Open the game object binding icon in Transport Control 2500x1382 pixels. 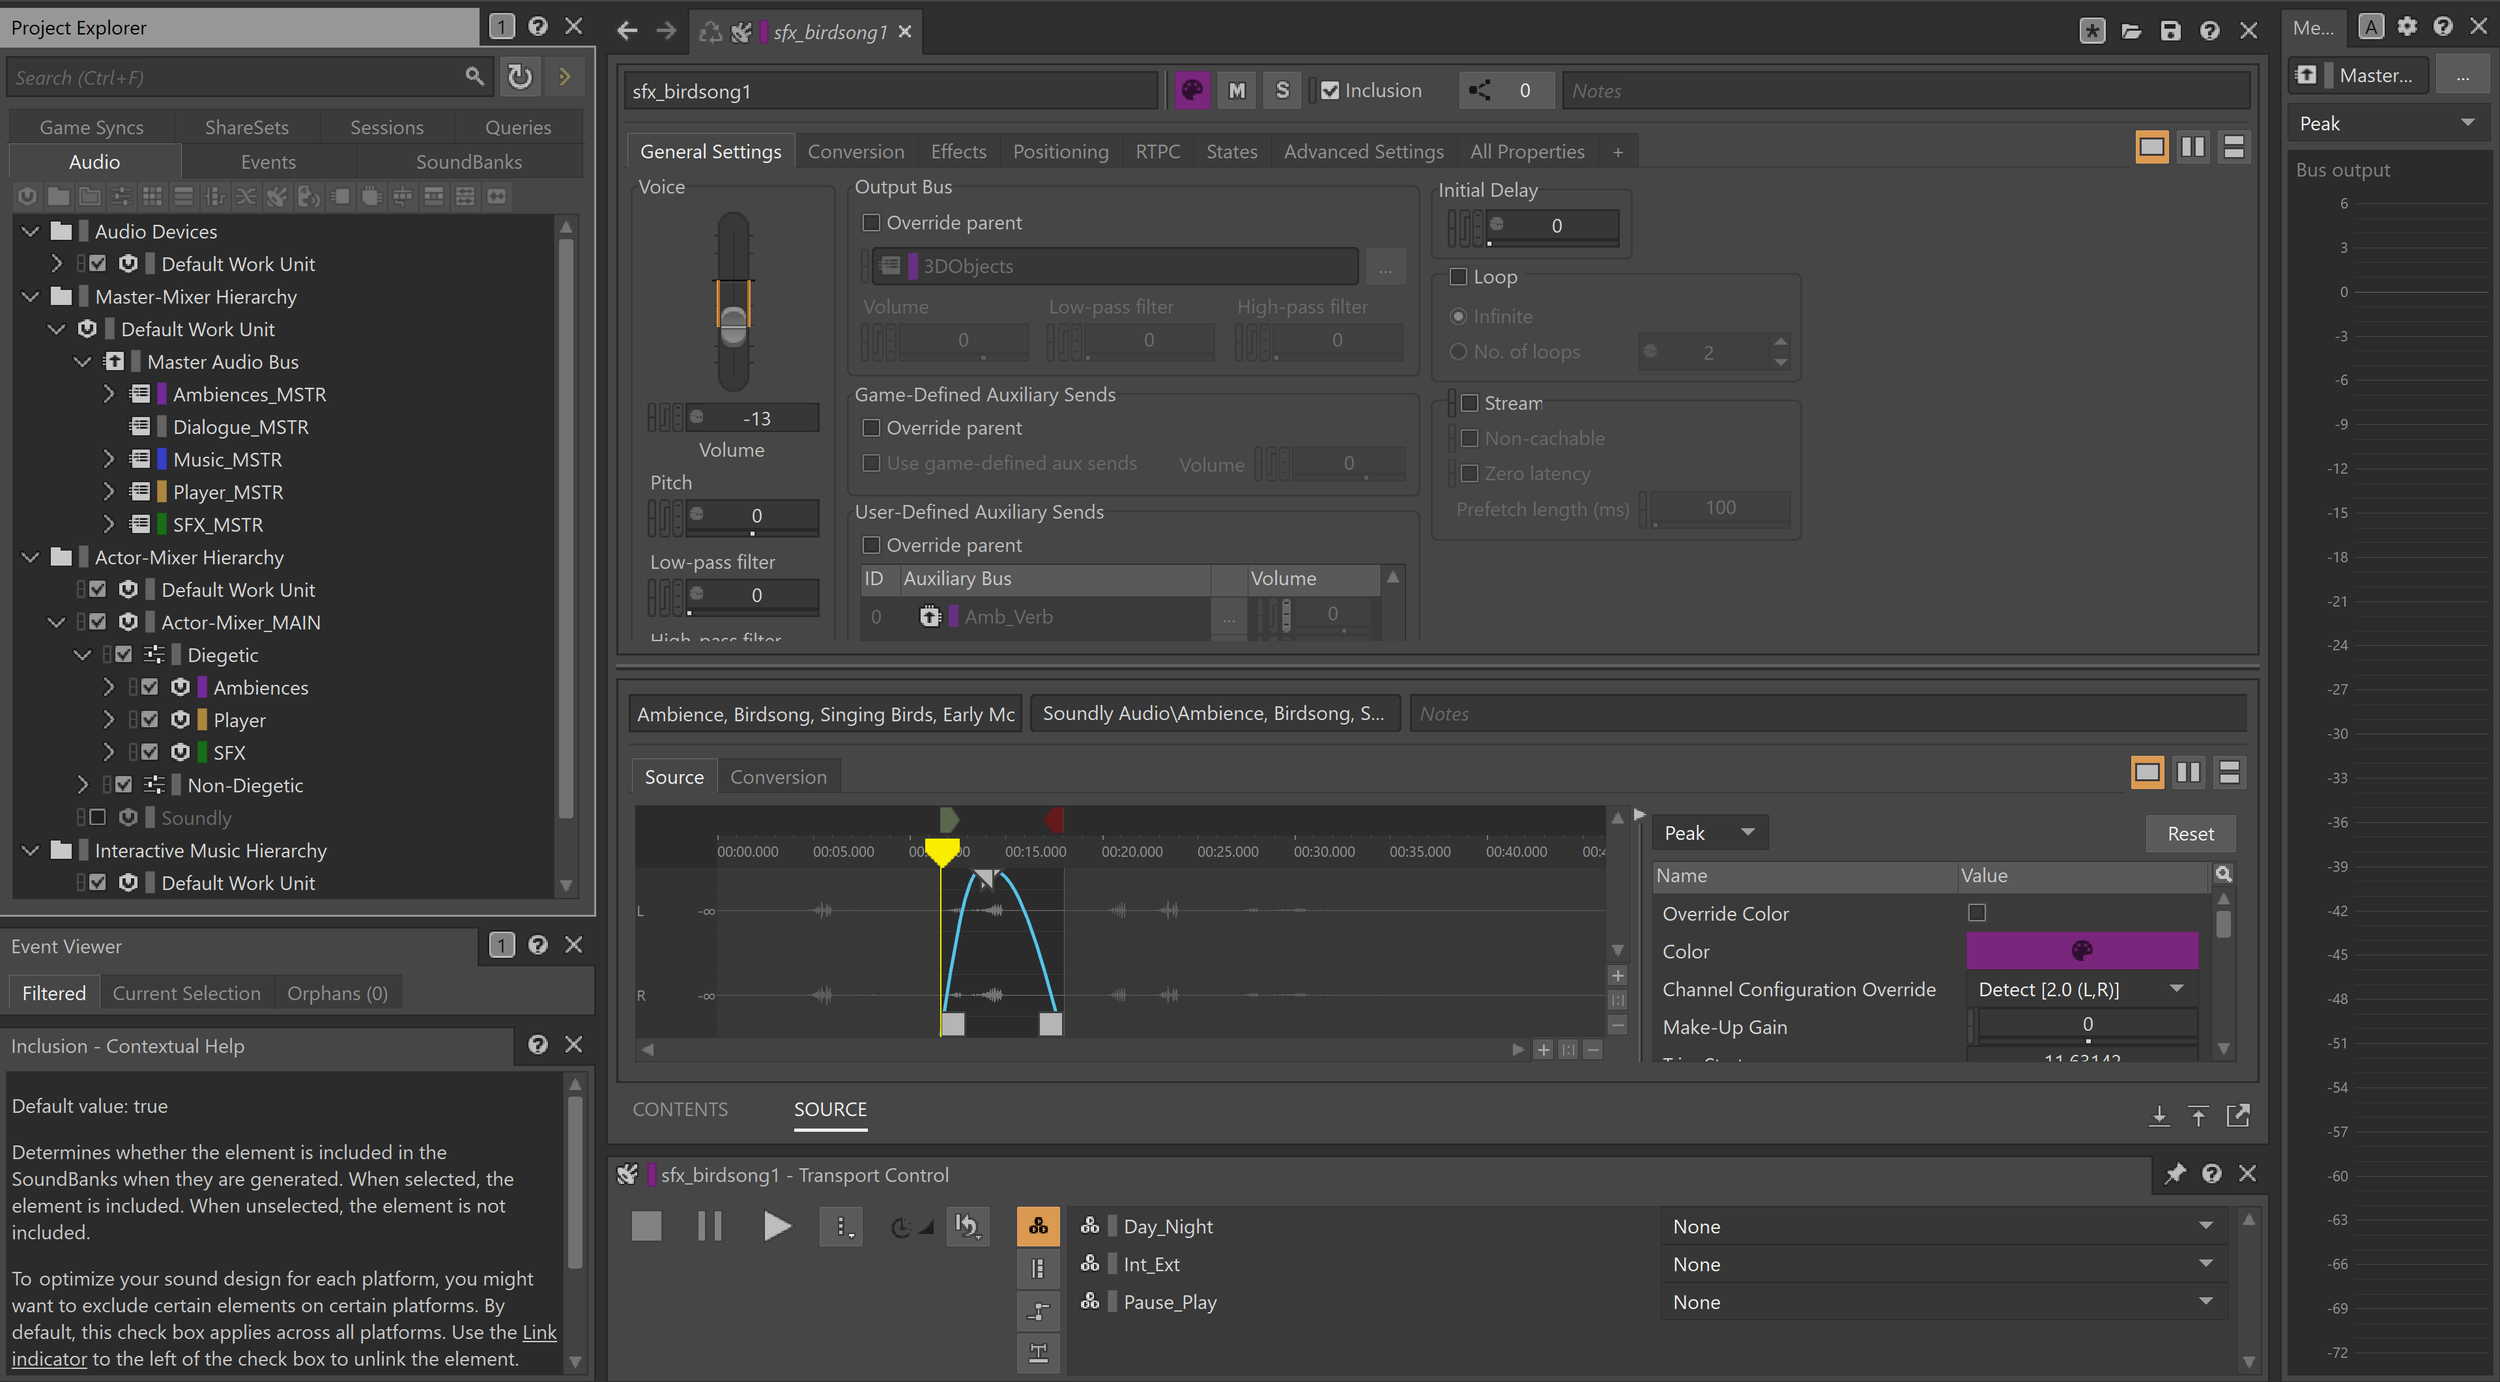point(1037,1225)
